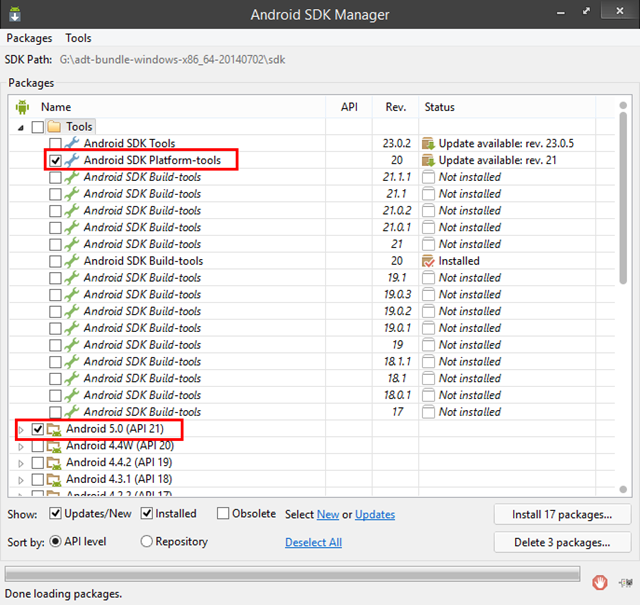Check the Build-tools rev 20 checkbox
The width and height of the screenshot is (640, 605).
(x=55, y=261)
